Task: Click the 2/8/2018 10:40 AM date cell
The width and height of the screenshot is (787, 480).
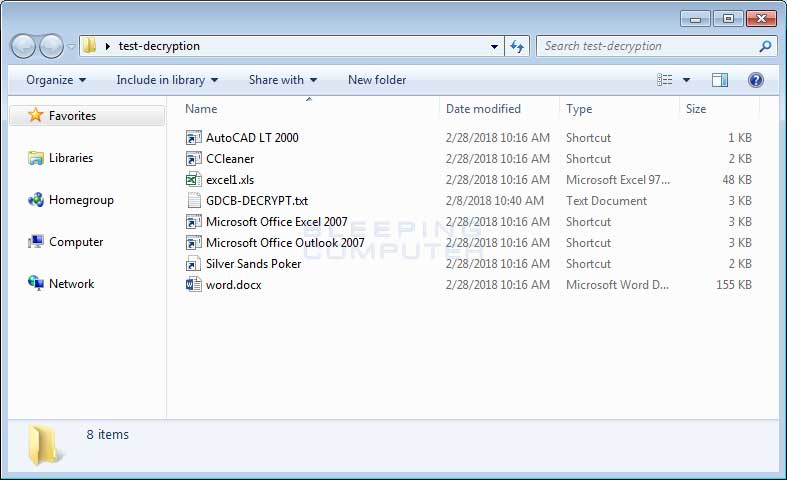Action: point(494,201)
